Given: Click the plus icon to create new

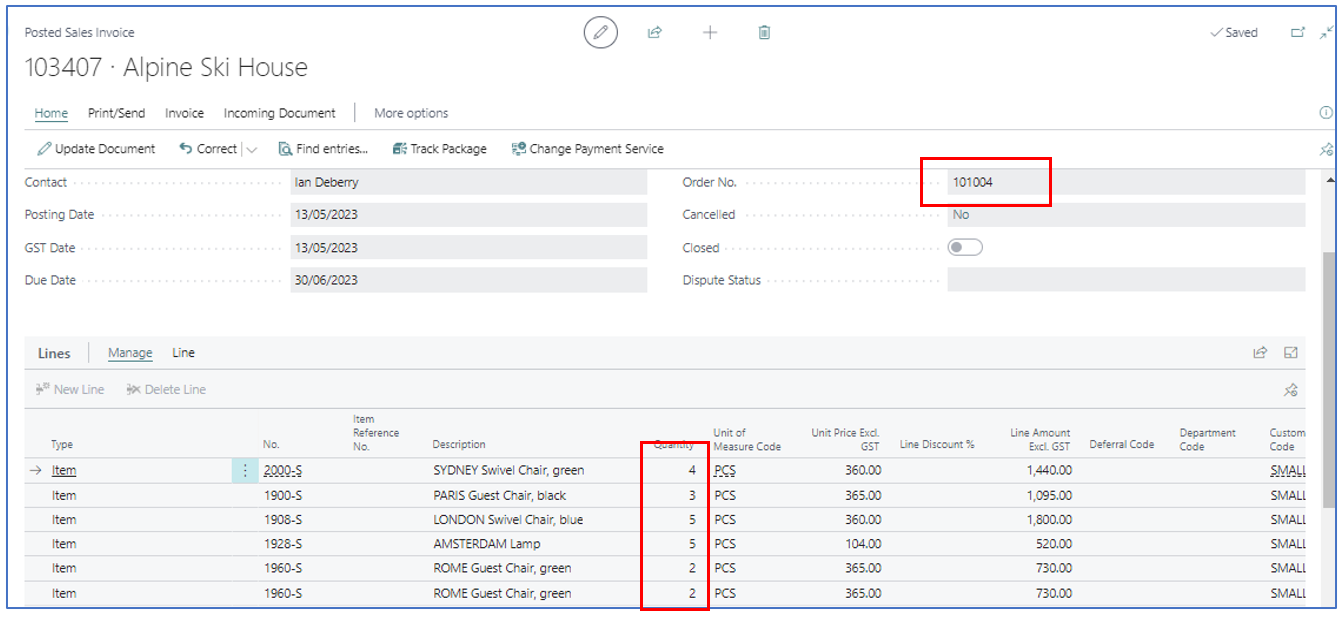Looking at the screenshot, I should [x=710, y=33].
